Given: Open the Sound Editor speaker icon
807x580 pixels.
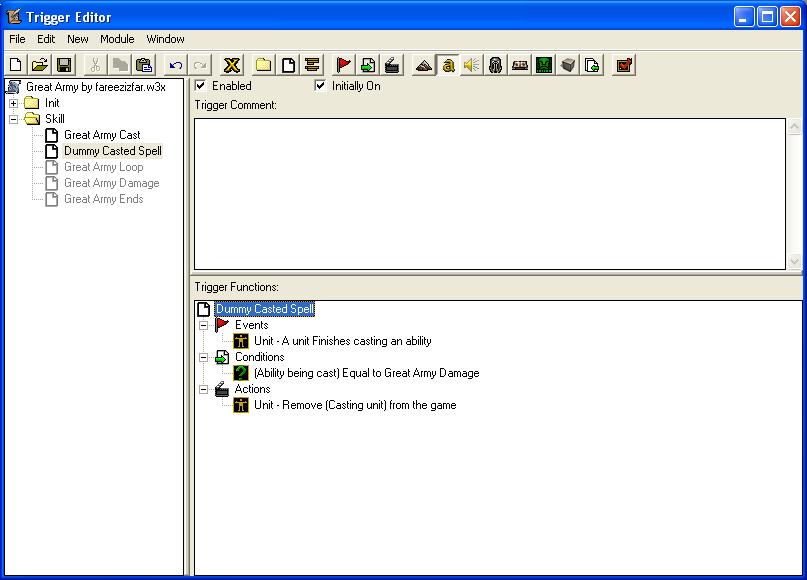Looking at the screenshot, I should click(x=471, y=65).
